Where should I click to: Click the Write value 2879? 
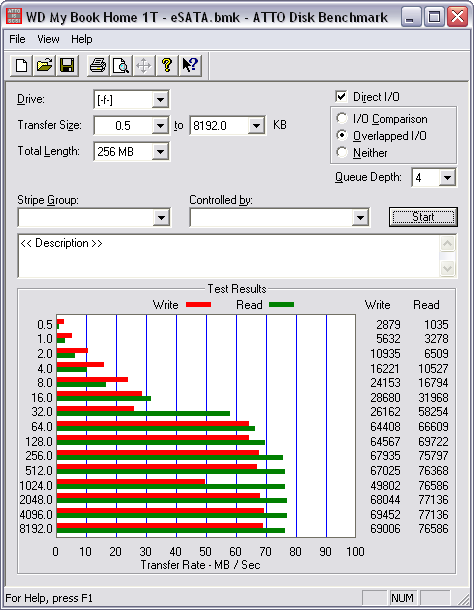point(388,324)
